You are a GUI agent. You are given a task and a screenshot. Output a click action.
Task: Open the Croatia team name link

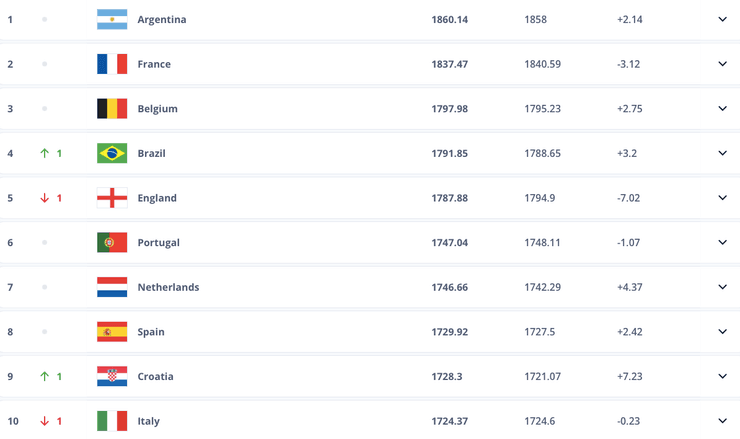[155, 376]
